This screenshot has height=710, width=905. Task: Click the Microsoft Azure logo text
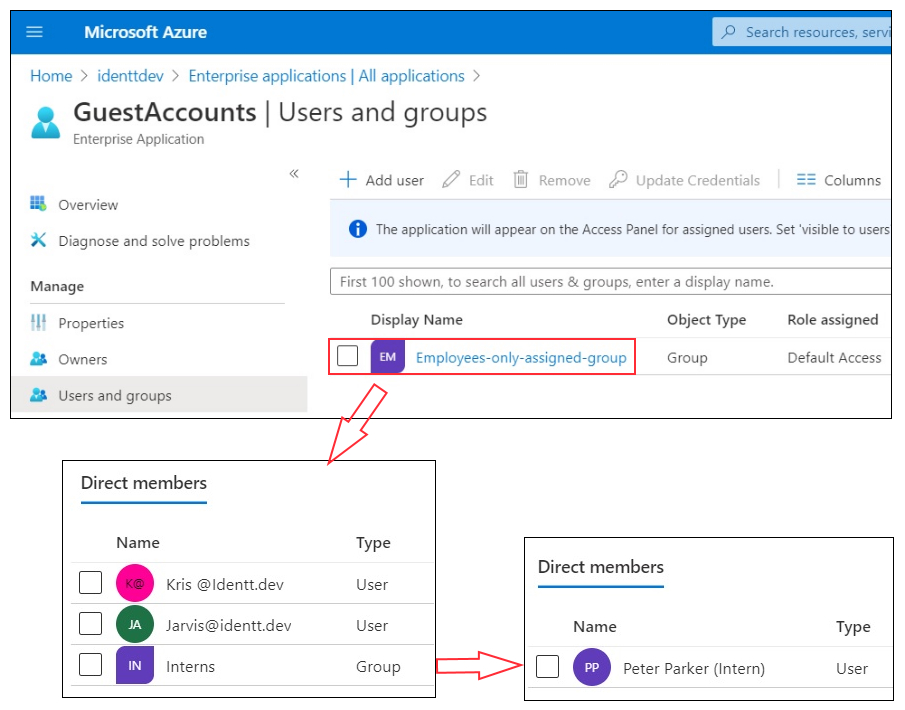point(145,32)
